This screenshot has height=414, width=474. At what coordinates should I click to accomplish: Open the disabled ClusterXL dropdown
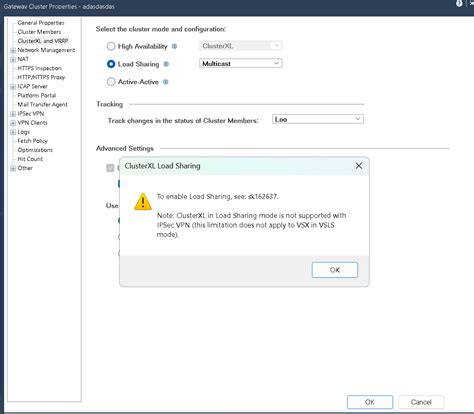click(x=241, y=46)
